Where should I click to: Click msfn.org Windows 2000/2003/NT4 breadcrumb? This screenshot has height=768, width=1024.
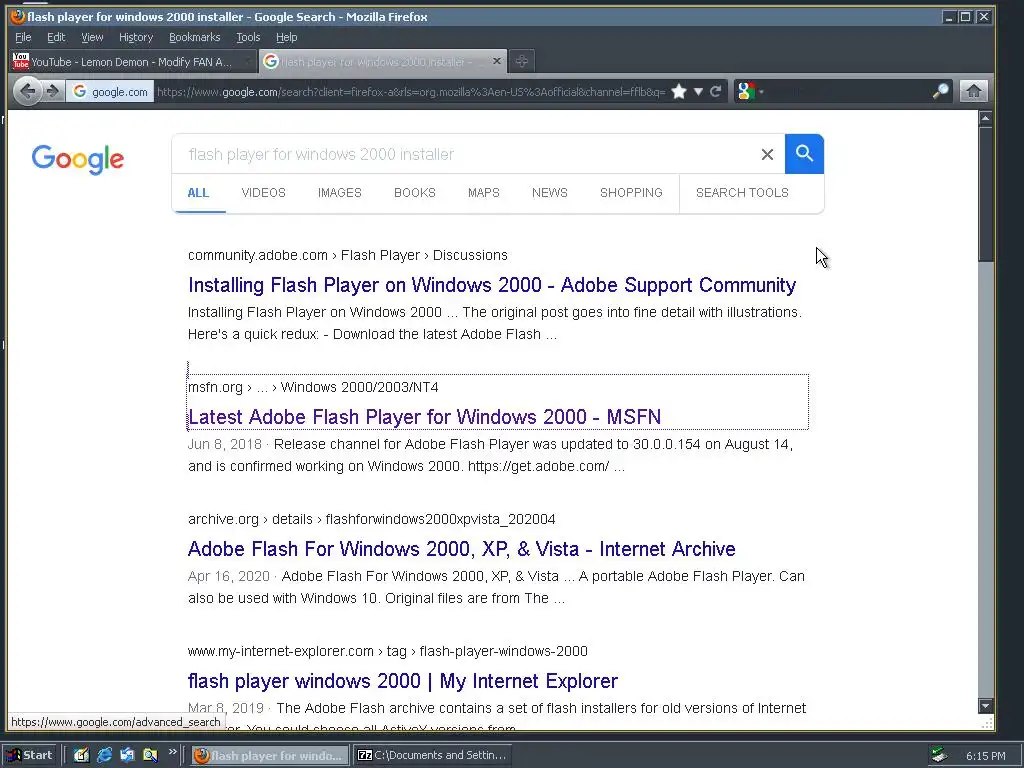[x=313, y=387]
